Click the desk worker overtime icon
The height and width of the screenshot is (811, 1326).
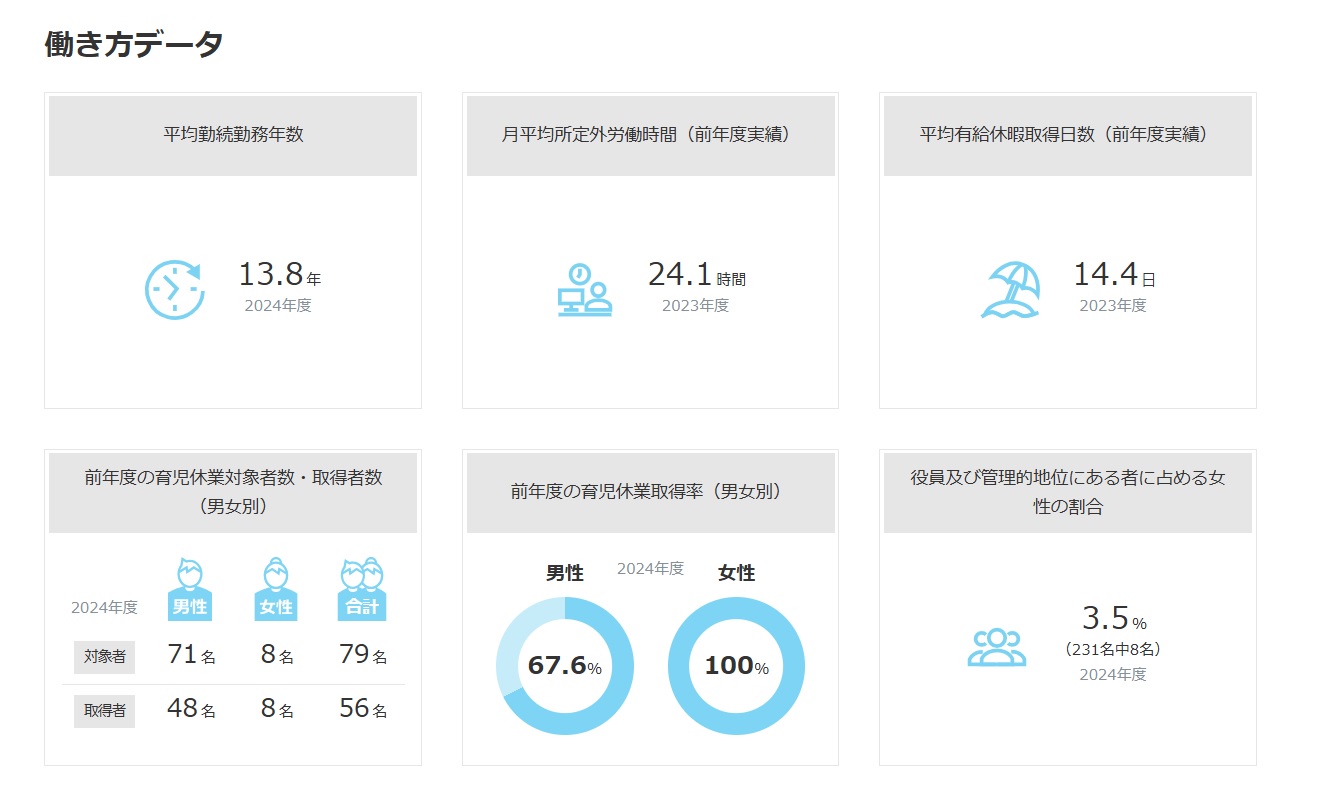[584, 290]
